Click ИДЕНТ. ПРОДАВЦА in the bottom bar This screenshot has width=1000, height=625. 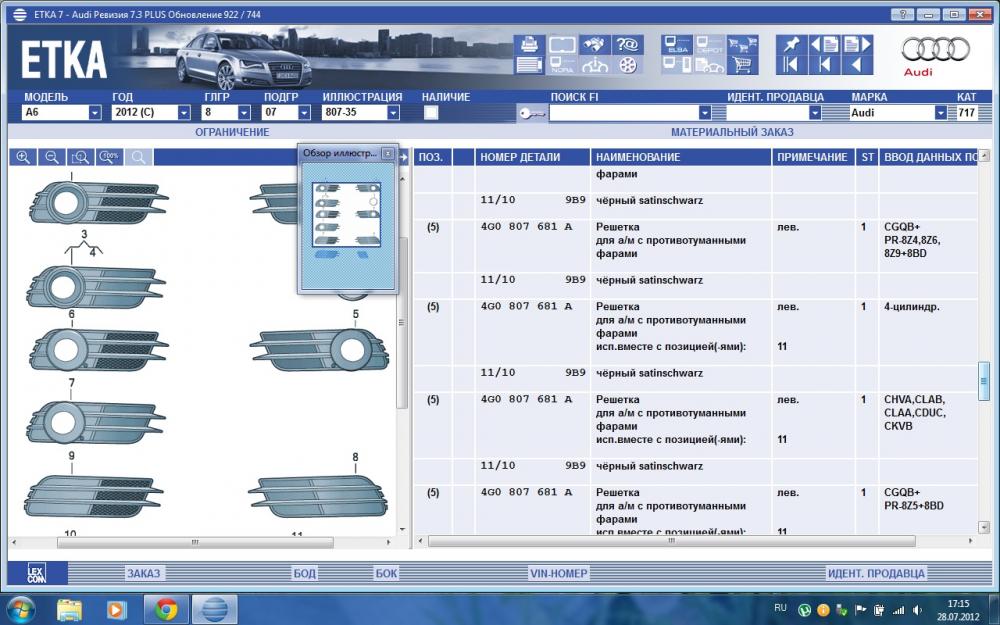tap(876, 573)
